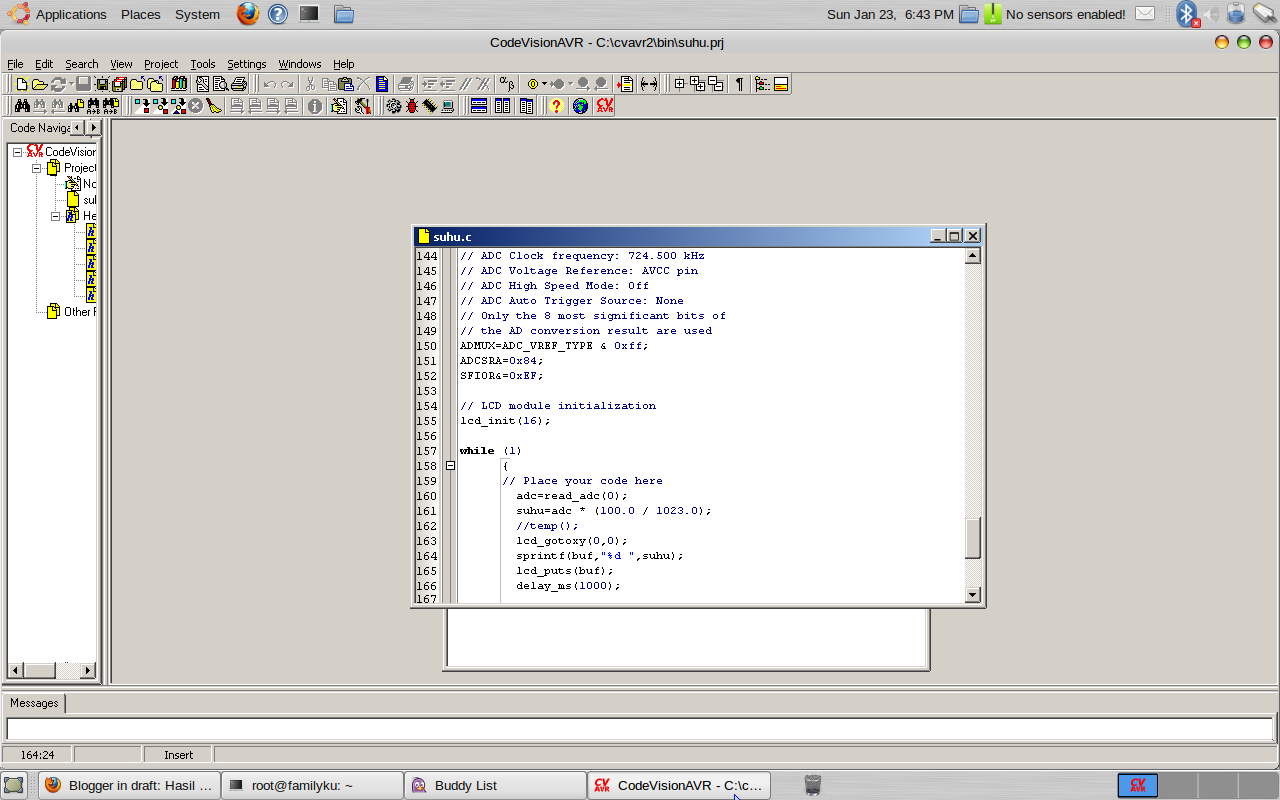Screen dimensions: 1280x800
Task: Open the debugger via the red bug icon
Action: pyautogui.click(x=411, y=106)
